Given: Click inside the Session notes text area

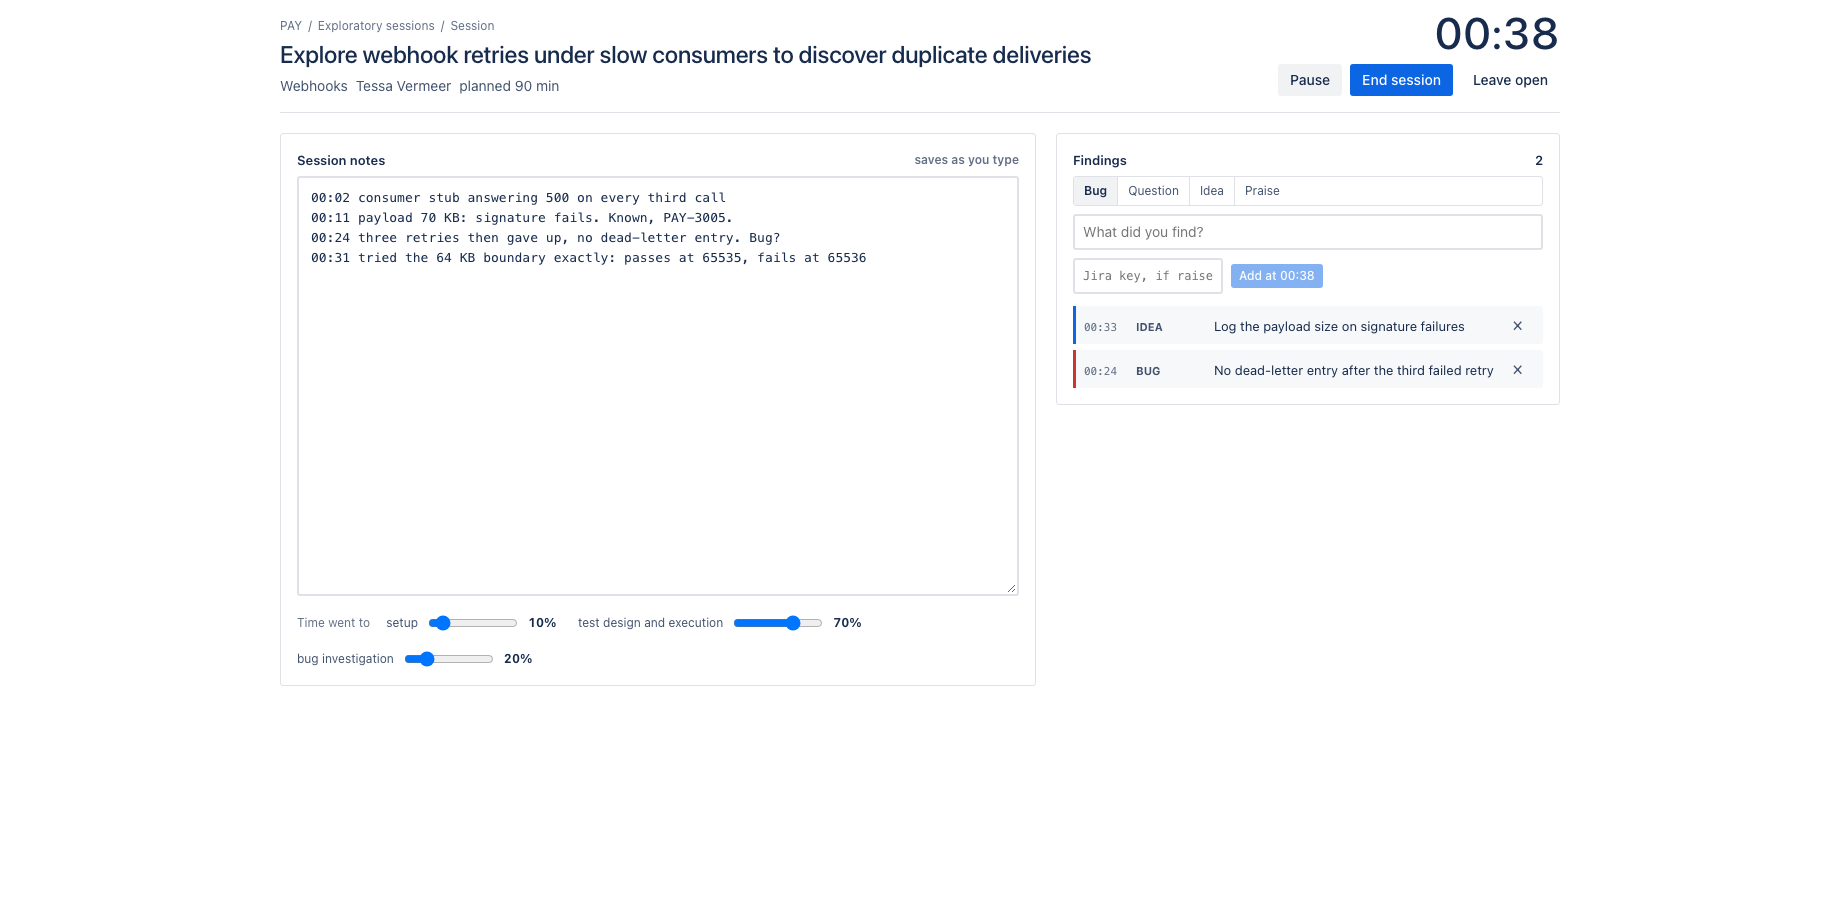Looking at the screenshot, I should (x=658, y=386).
